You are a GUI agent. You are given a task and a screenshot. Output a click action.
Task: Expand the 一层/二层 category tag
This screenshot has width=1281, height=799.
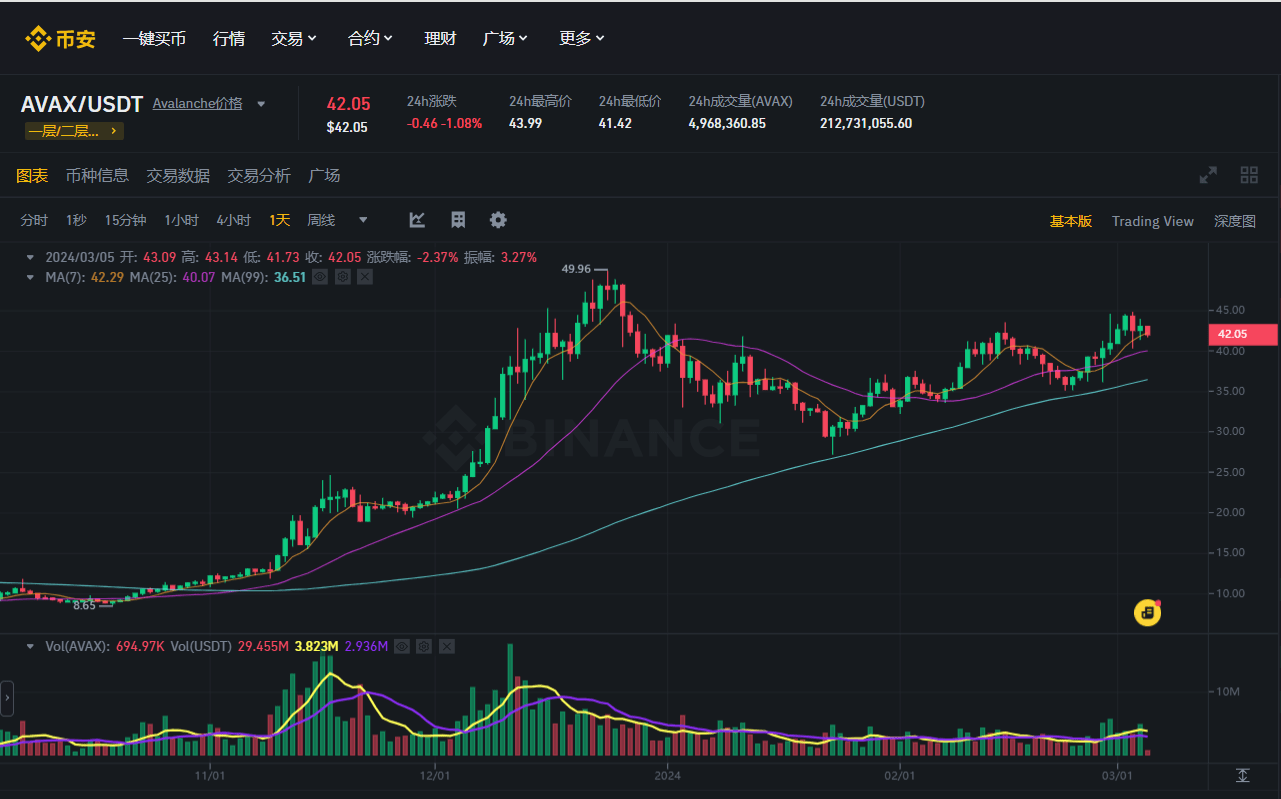coord(75,130)
